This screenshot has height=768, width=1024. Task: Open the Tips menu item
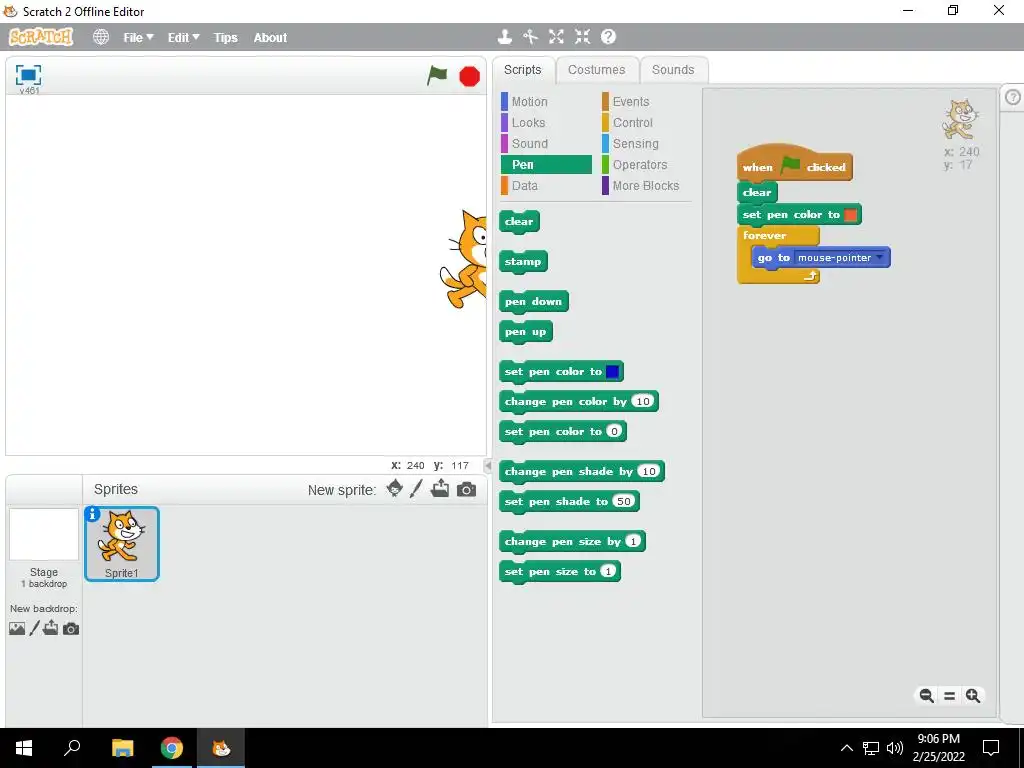tap(225, 38)
